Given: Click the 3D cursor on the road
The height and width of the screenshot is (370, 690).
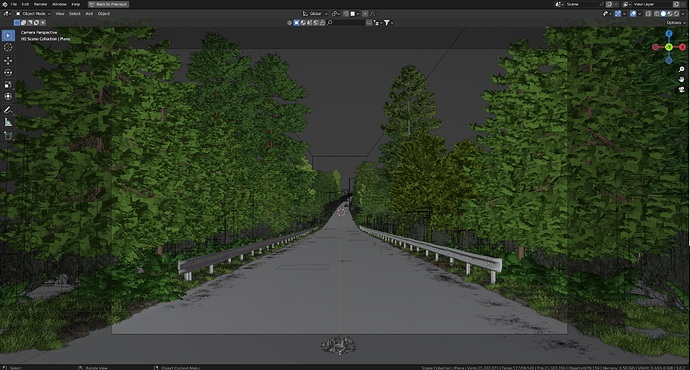Looking at the screenshot, I should [x=341, y=212].
